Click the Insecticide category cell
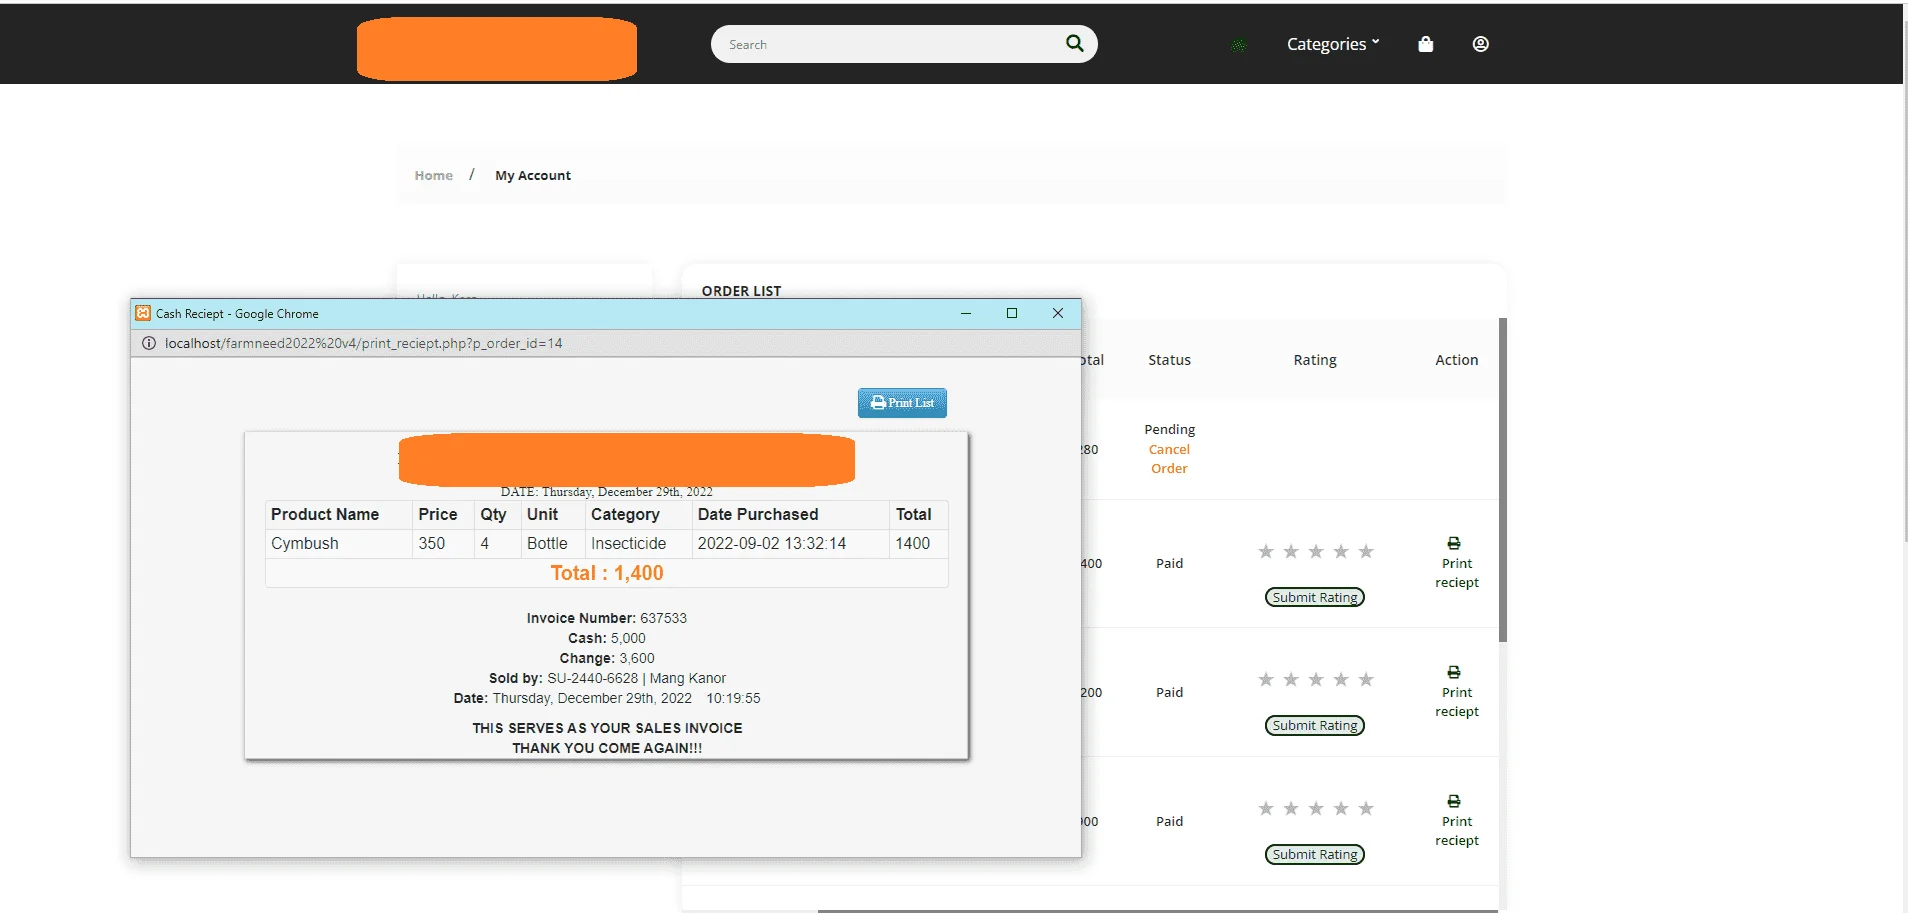This screenshot has width=1908, height=913. [x=638, y=543]
